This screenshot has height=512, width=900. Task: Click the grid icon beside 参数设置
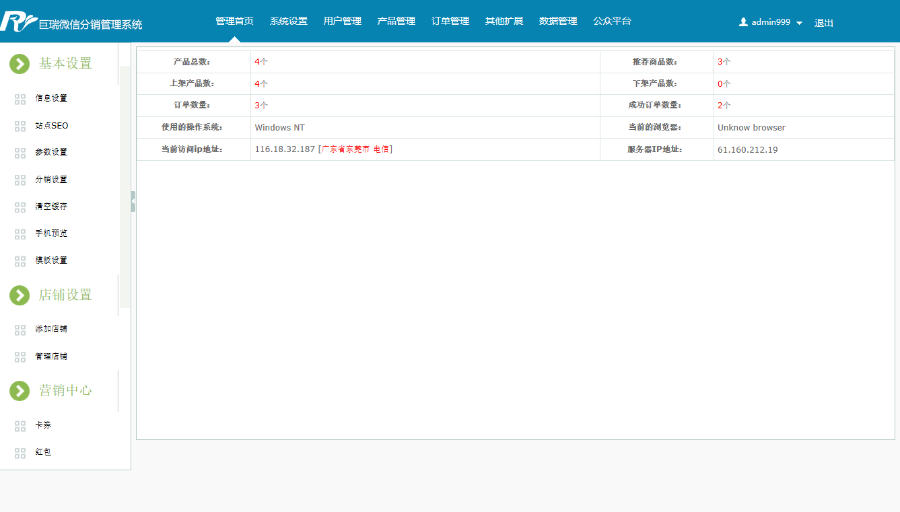click(20, 153)
